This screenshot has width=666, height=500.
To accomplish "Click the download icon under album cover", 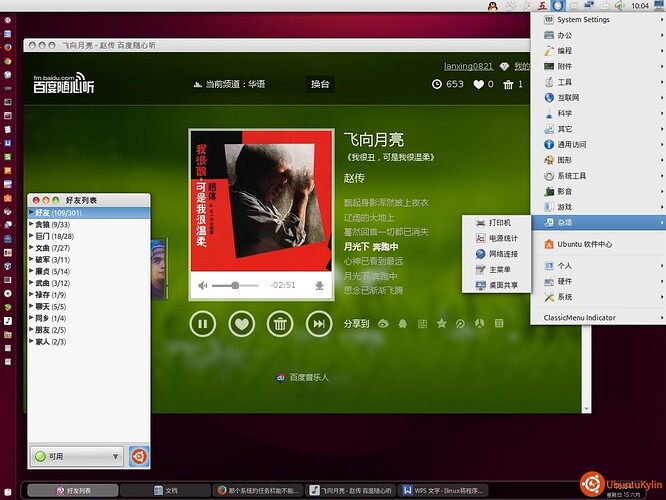I will [x=319, y=286].
